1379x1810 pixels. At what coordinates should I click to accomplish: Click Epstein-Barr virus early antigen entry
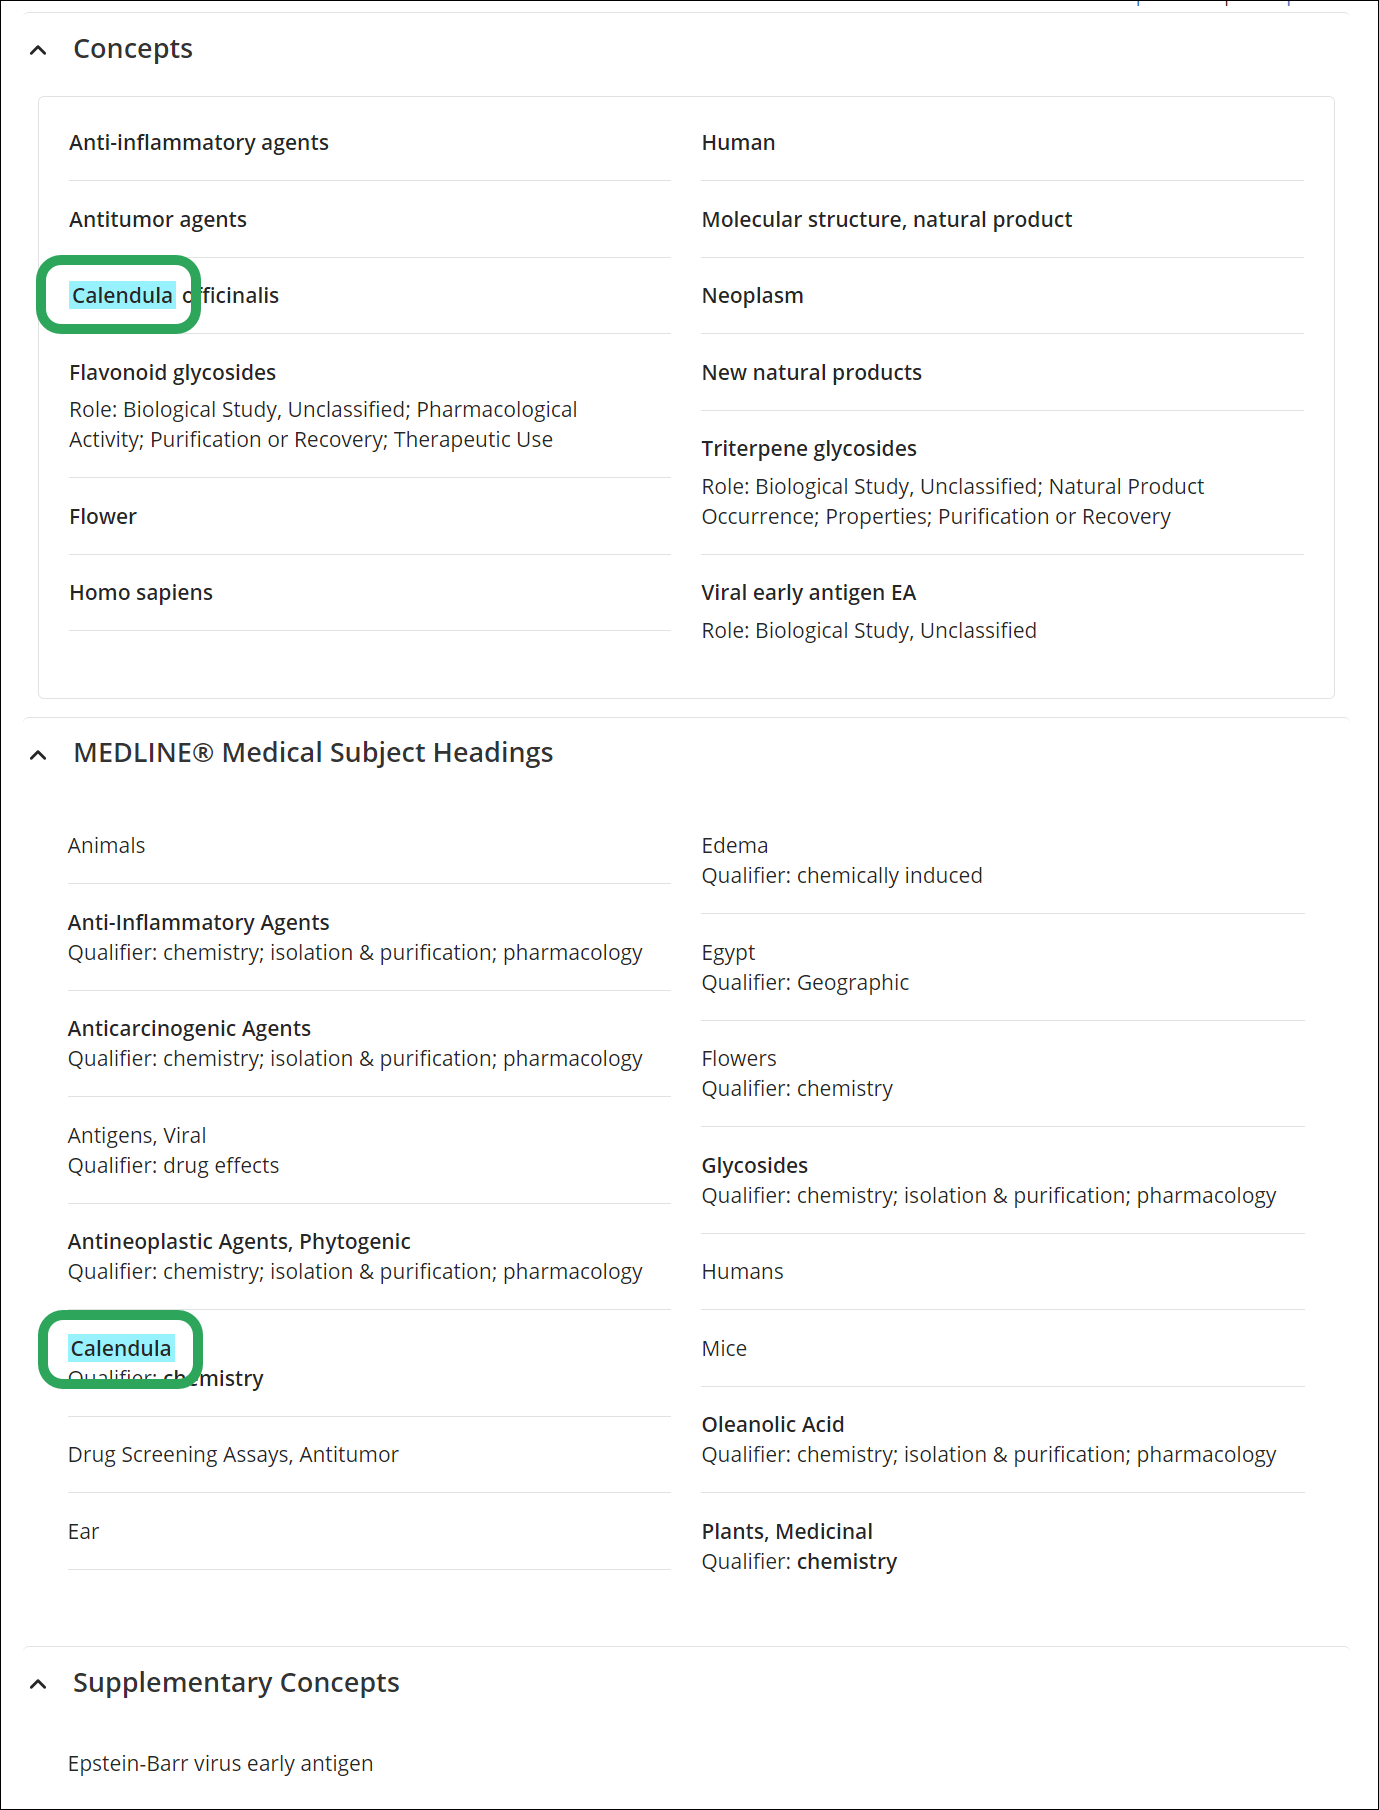(x=221, y=1763)
